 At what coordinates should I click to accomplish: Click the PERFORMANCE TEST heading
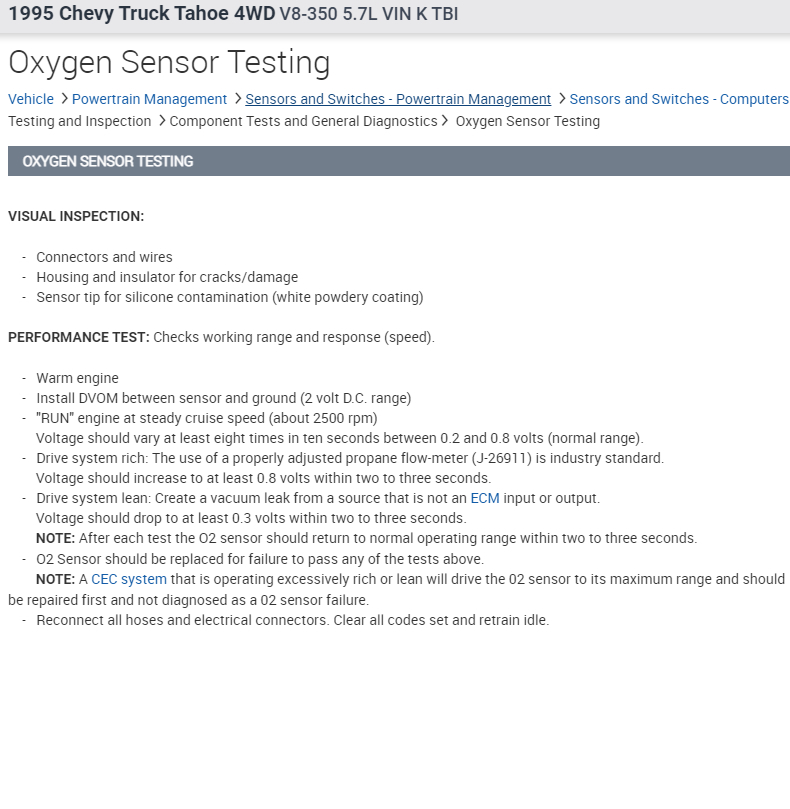point(79,337)
